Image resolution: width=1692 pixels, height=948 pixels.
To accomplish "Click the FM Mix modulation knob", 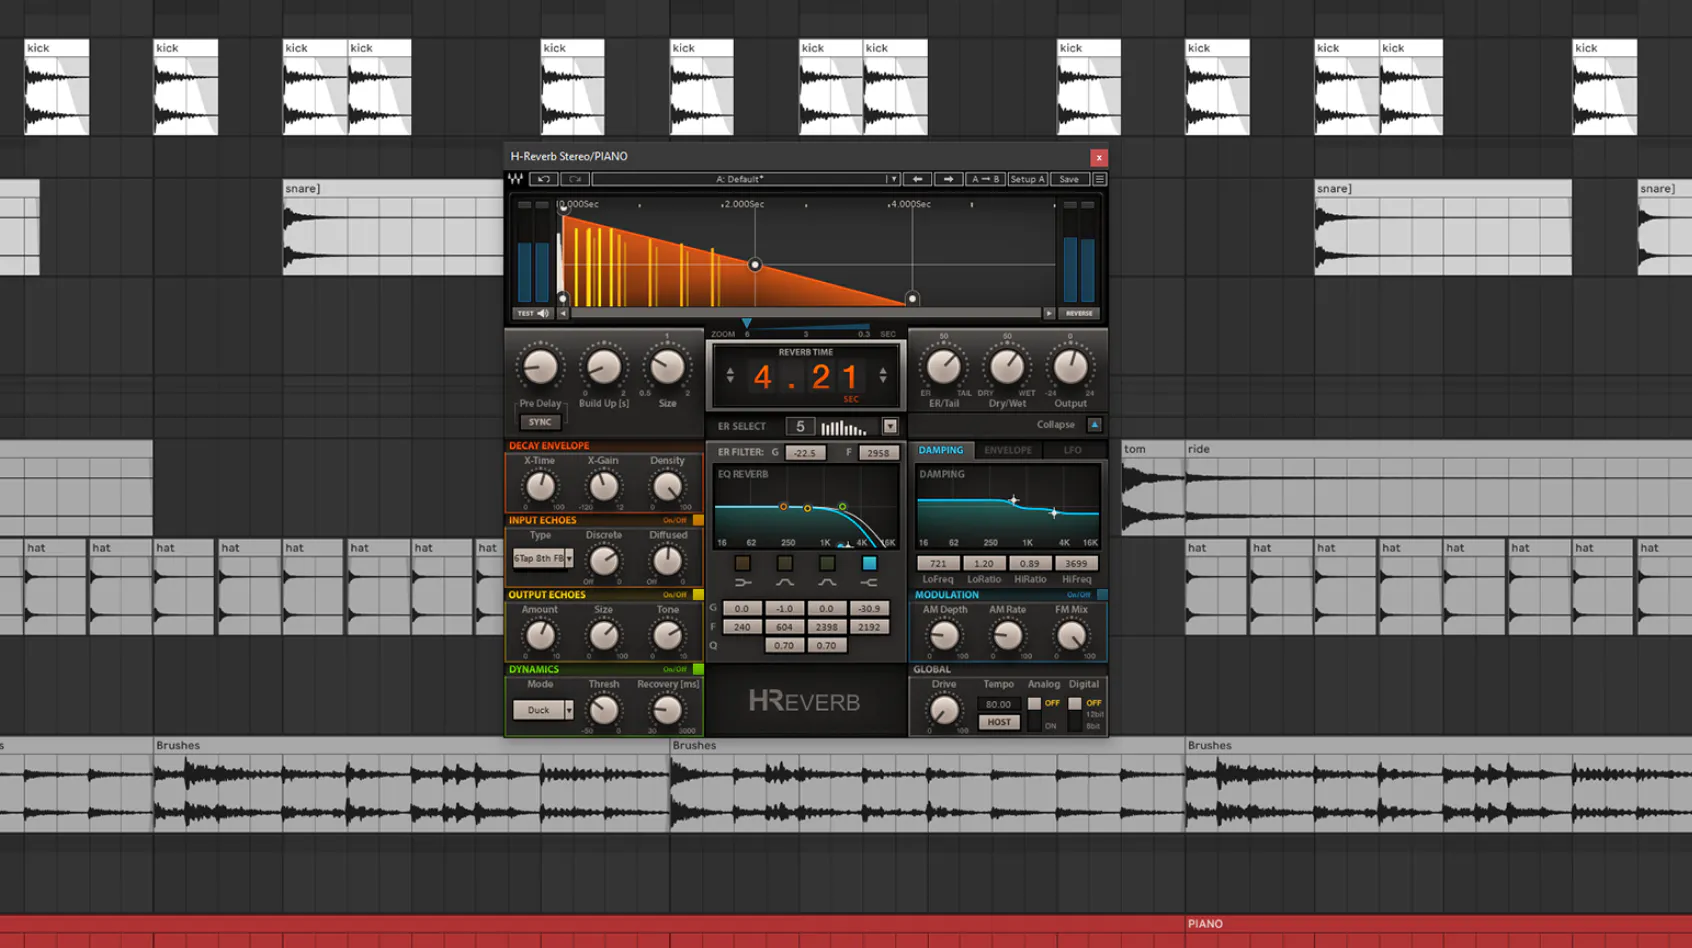I will 1071,636.
